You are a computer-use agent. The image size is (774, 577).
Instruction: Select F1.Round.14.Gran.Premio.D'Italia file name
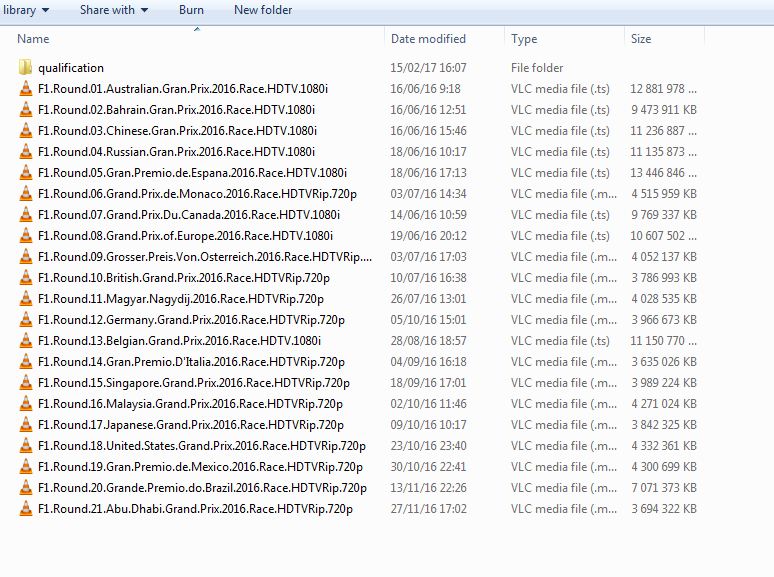(191, 362)
